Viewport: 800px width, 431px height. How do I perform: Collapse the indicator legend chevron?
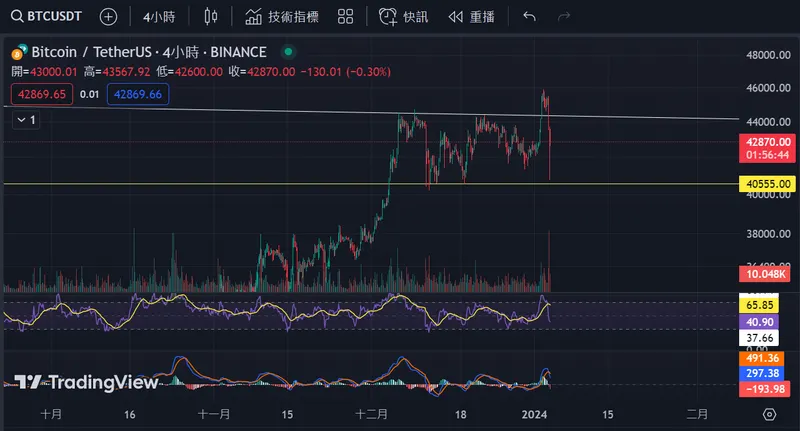click(21, 120)
